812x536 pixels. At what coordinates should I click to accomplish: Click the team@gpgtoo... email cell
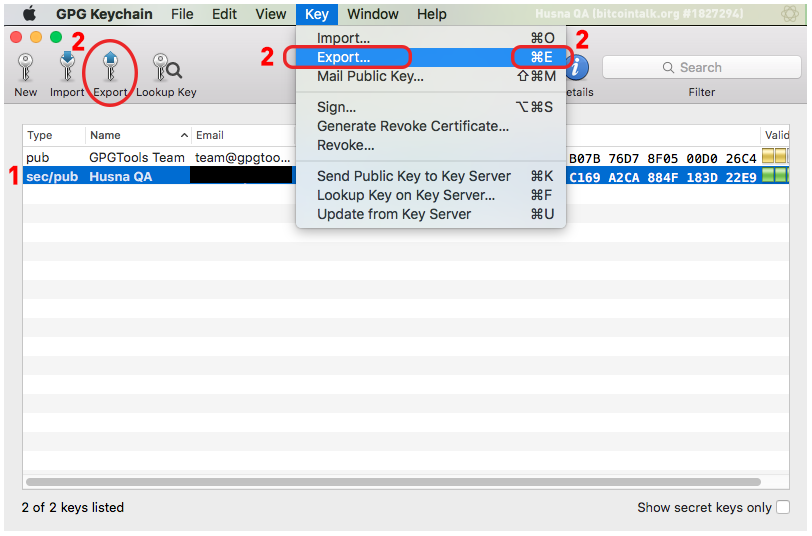click(242, 157)
